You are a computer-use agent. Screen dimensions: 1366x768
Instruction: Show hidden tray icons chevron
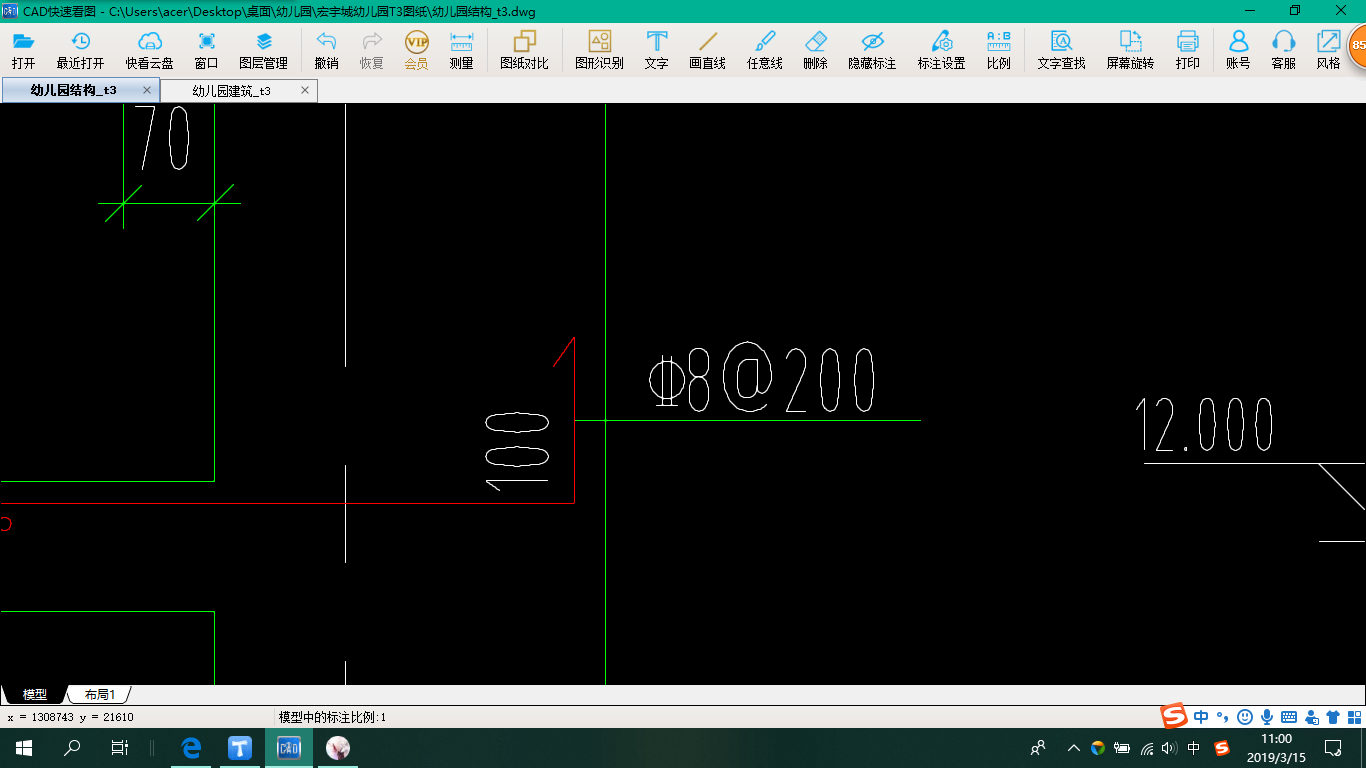point(1074,747)
